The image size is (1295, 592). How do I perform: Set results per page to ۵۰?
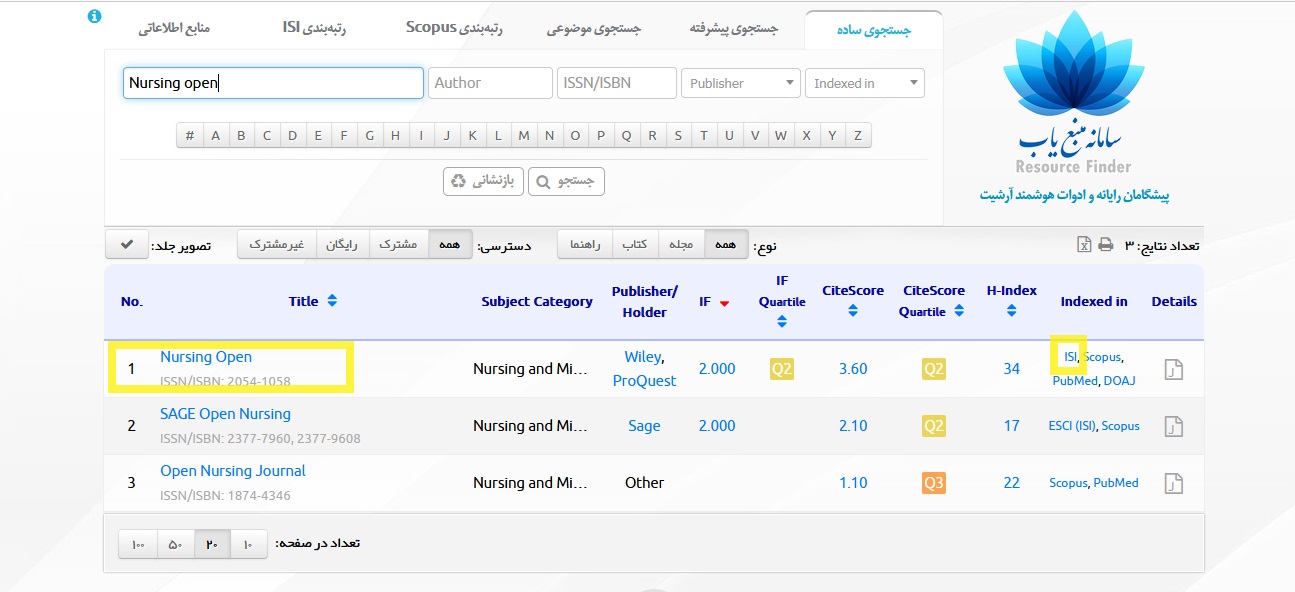point(175,544)
